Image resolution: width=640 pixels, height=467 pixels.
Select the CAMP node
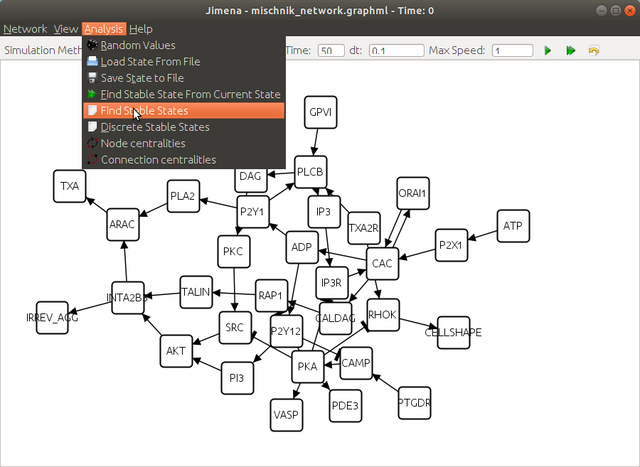356,363
